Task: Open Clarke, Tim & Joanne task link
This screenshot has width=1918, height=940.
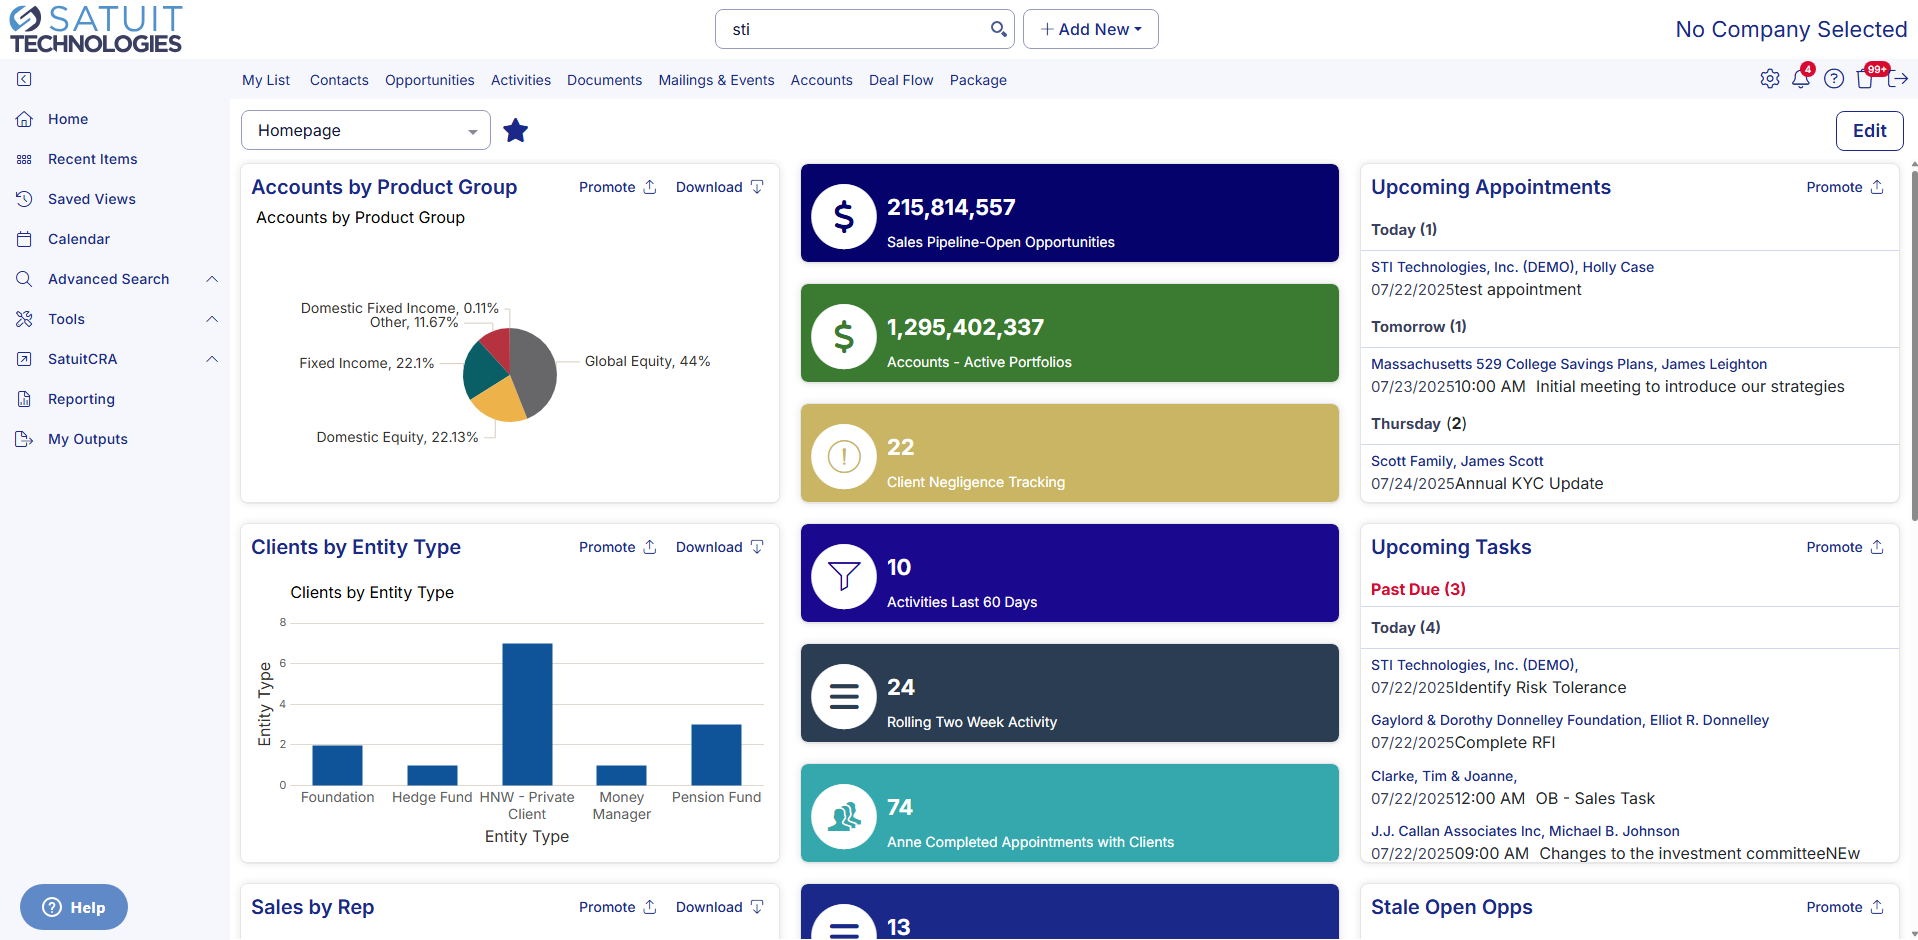Action: coord(1444,776)
